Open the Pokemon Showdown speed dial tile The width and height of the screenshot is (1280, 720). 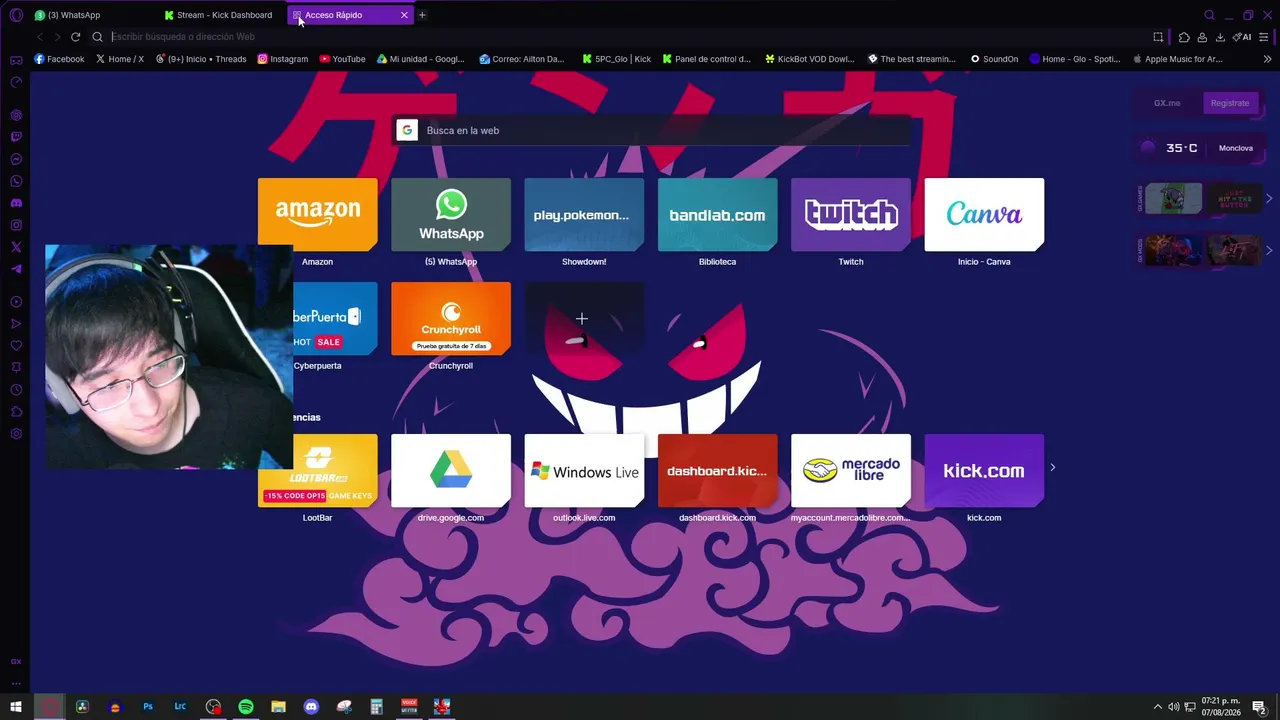point(584,214)
